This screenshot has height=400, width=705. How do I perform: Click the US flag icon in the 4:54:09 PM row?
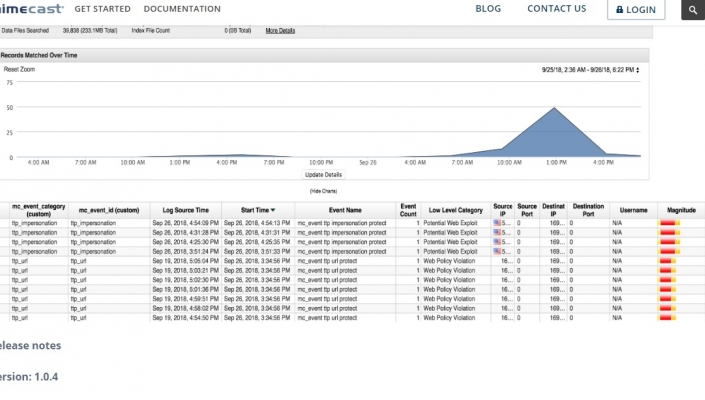point(497,222)
